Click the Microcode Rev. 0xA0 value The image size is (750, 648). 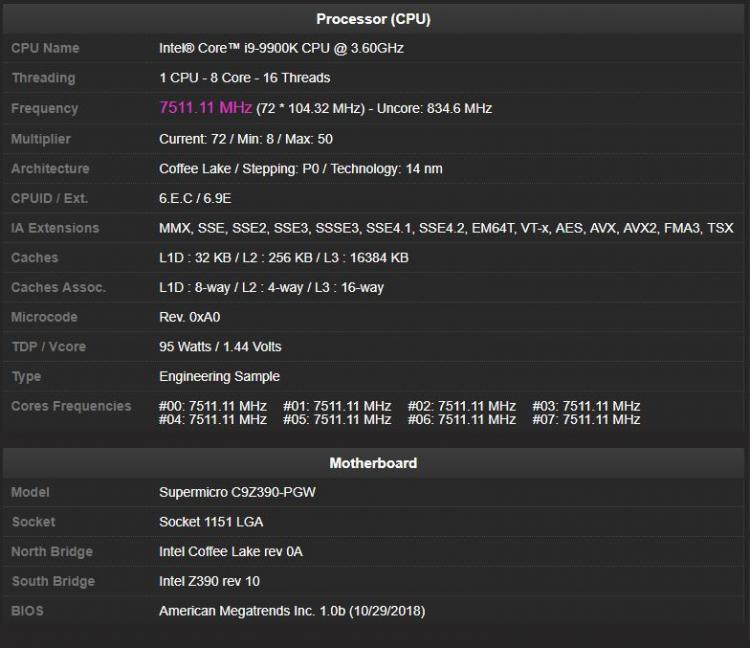(x=189, y=317)
